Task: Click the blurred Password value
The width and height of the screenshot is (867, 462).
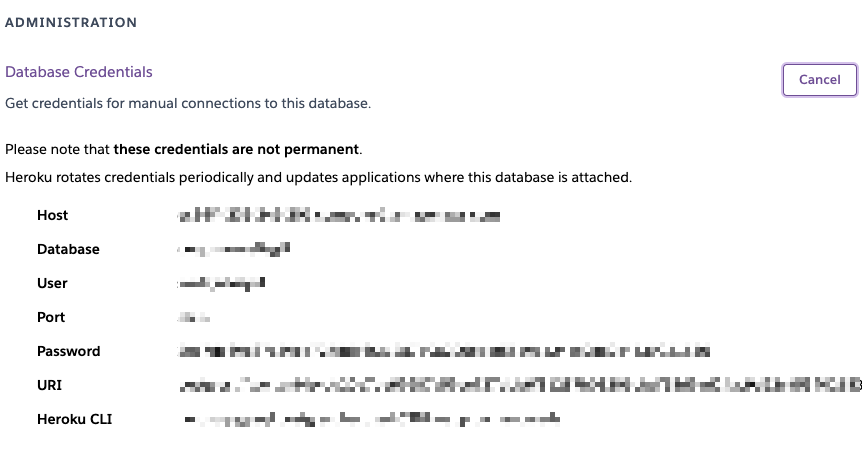Action: (444, 351)
